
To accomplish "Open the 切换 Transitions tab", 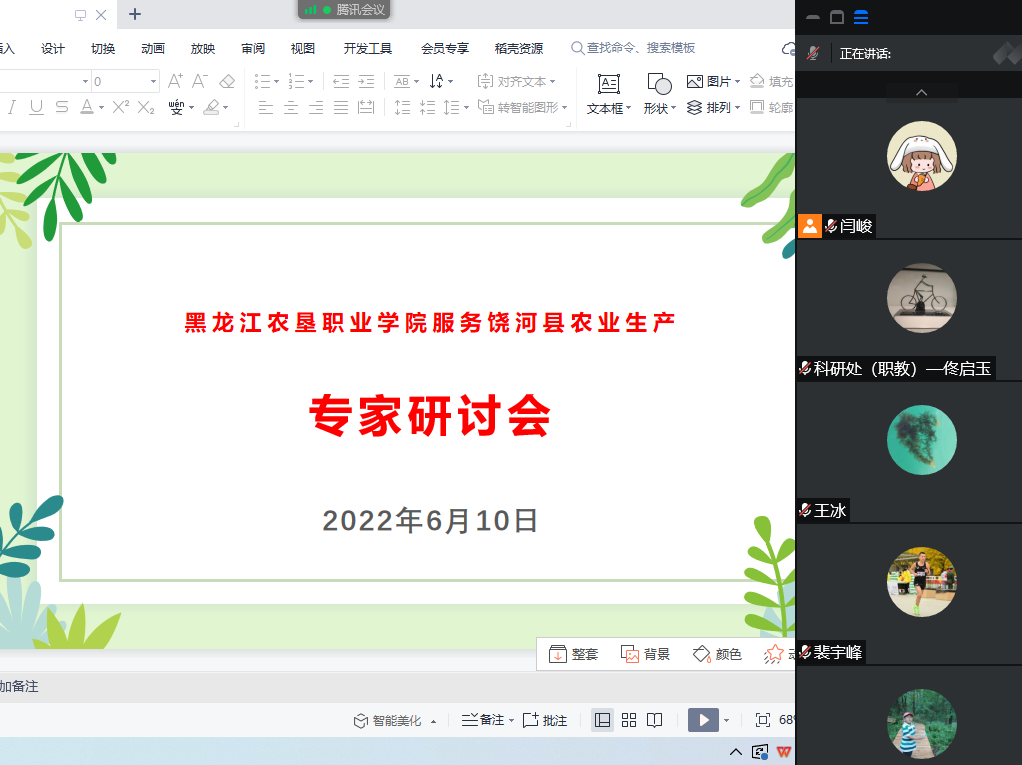I will coord(103,48).
